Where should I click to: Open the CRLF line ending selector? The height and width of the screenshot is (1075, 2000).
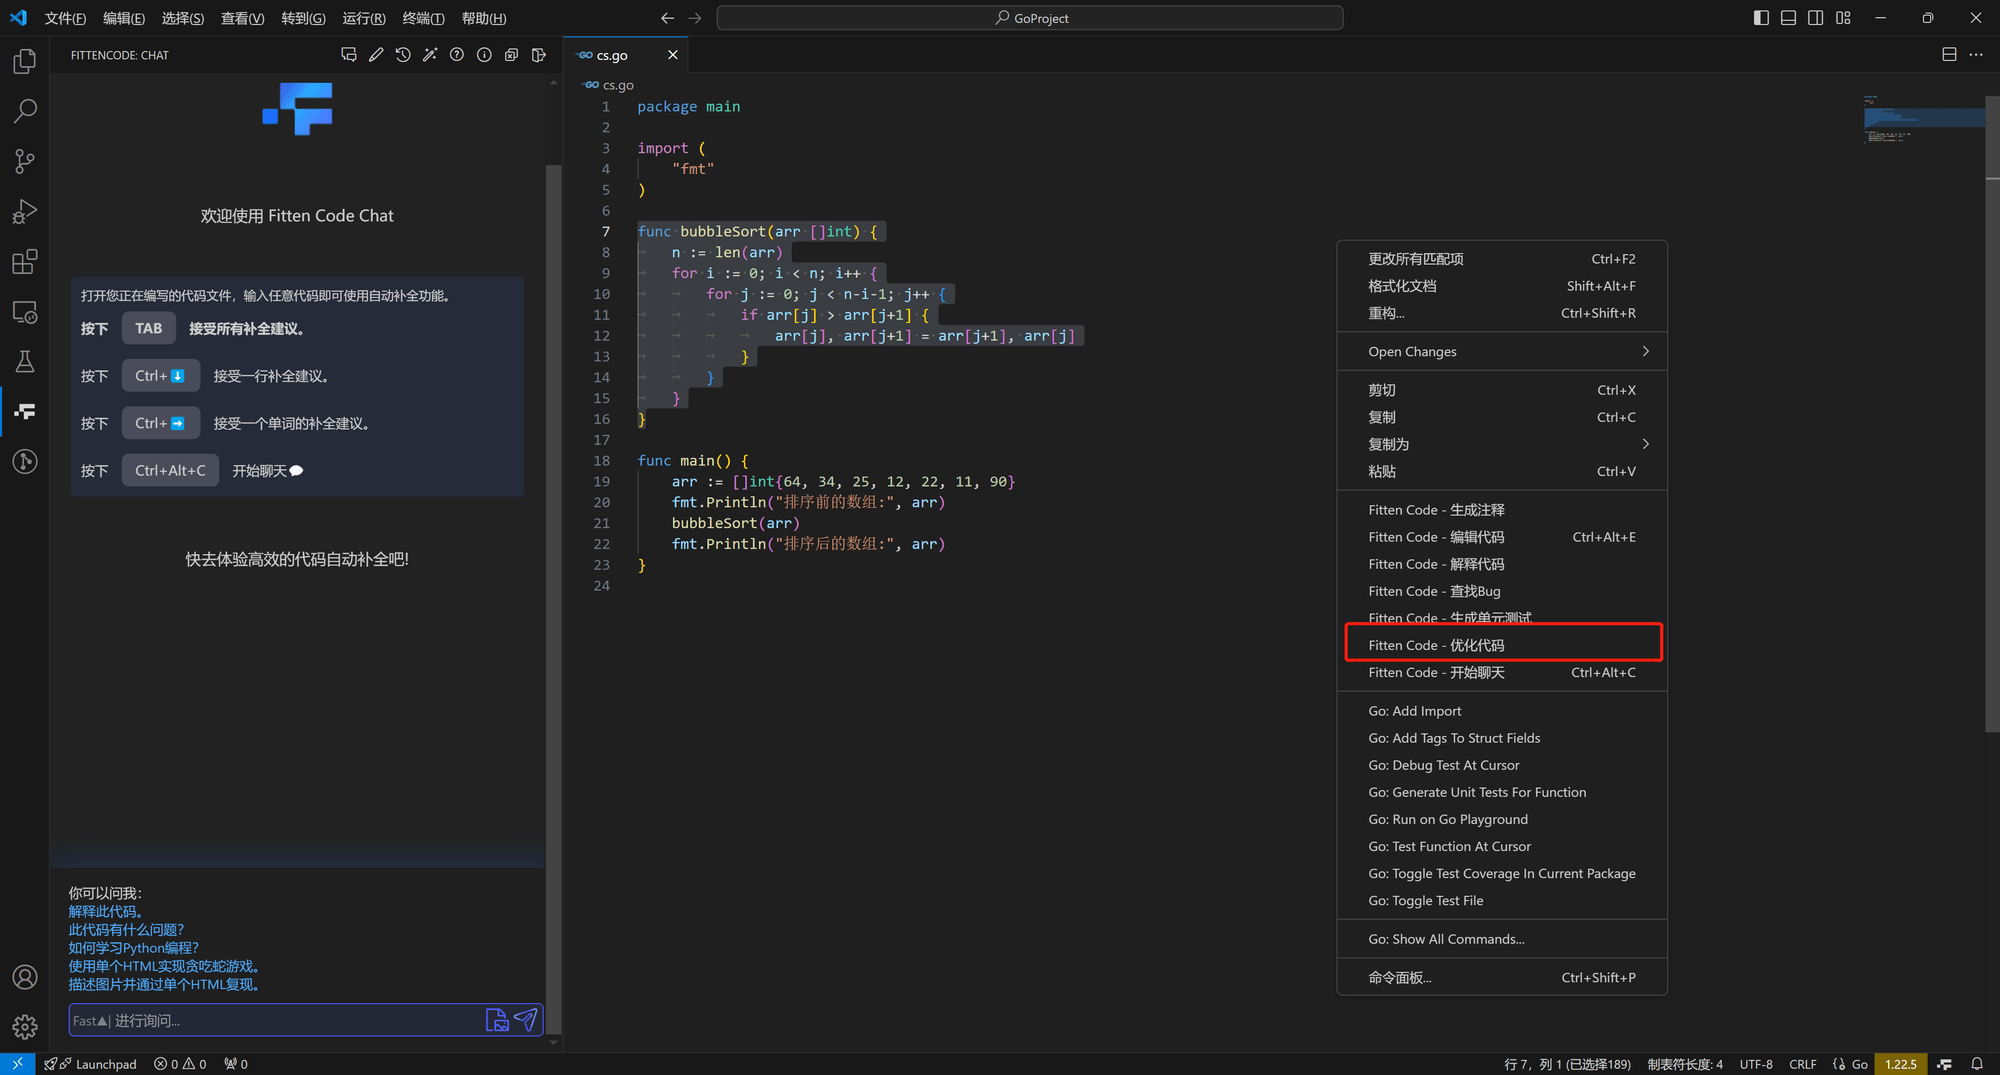point(1803,1064)
